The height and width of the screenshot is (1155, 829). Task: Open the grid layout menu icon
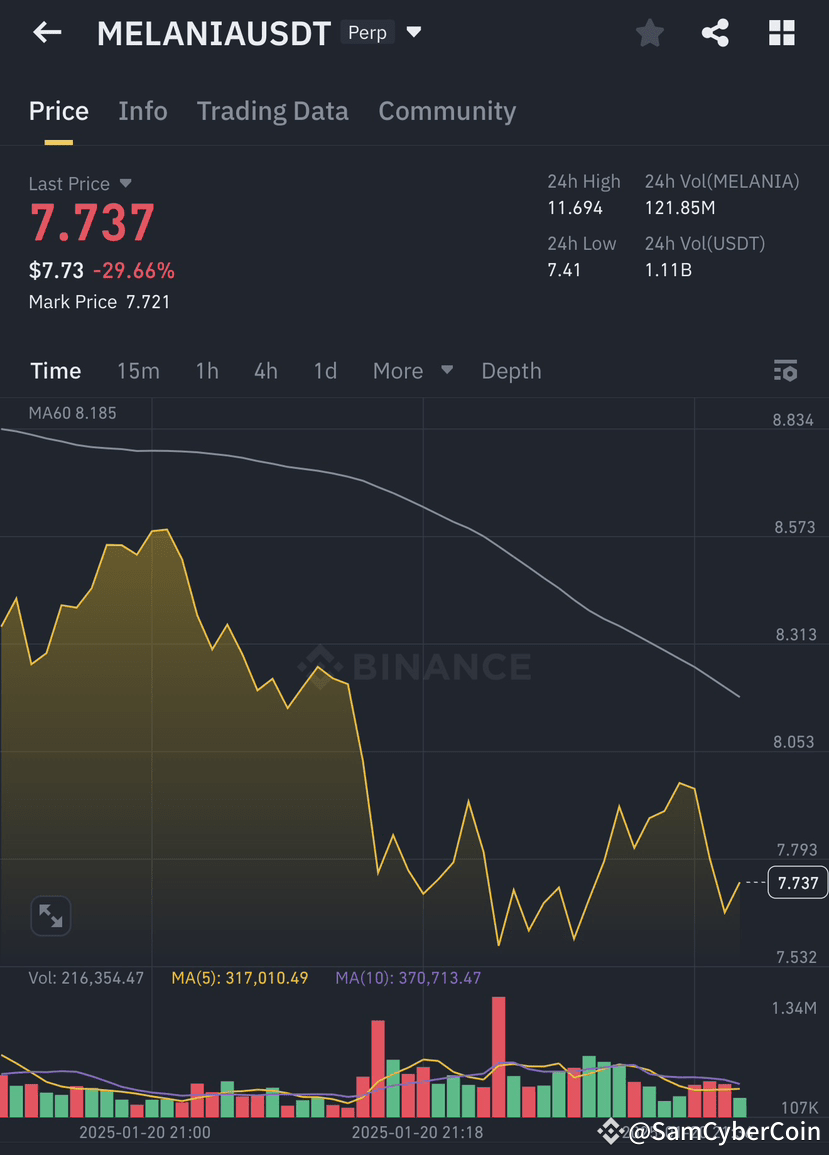tap(782, 33)
